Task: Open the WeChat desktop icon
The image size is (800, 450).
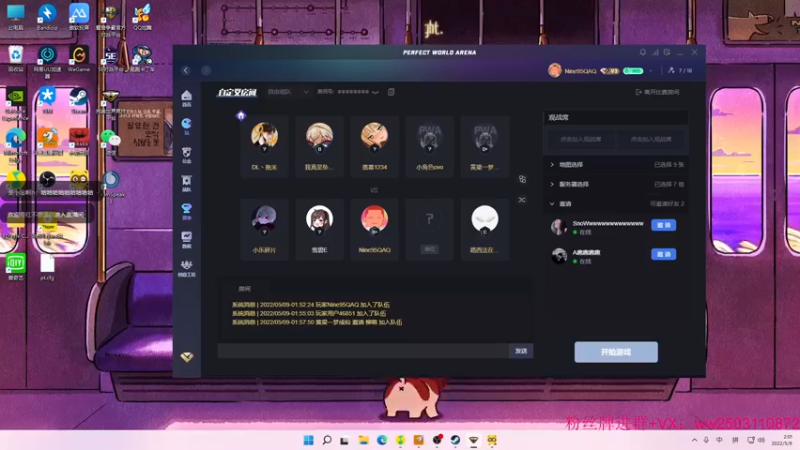Action: [x=110, y=141]
